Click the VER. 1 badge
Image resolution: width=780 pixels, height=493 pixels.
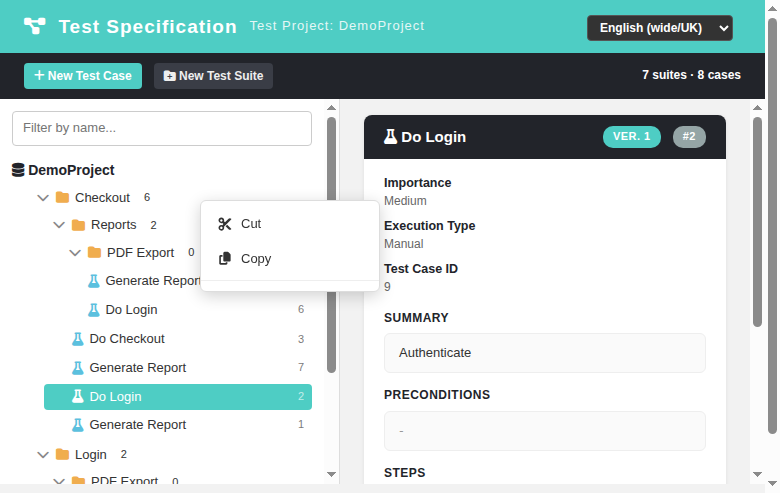tap(632, 137)
